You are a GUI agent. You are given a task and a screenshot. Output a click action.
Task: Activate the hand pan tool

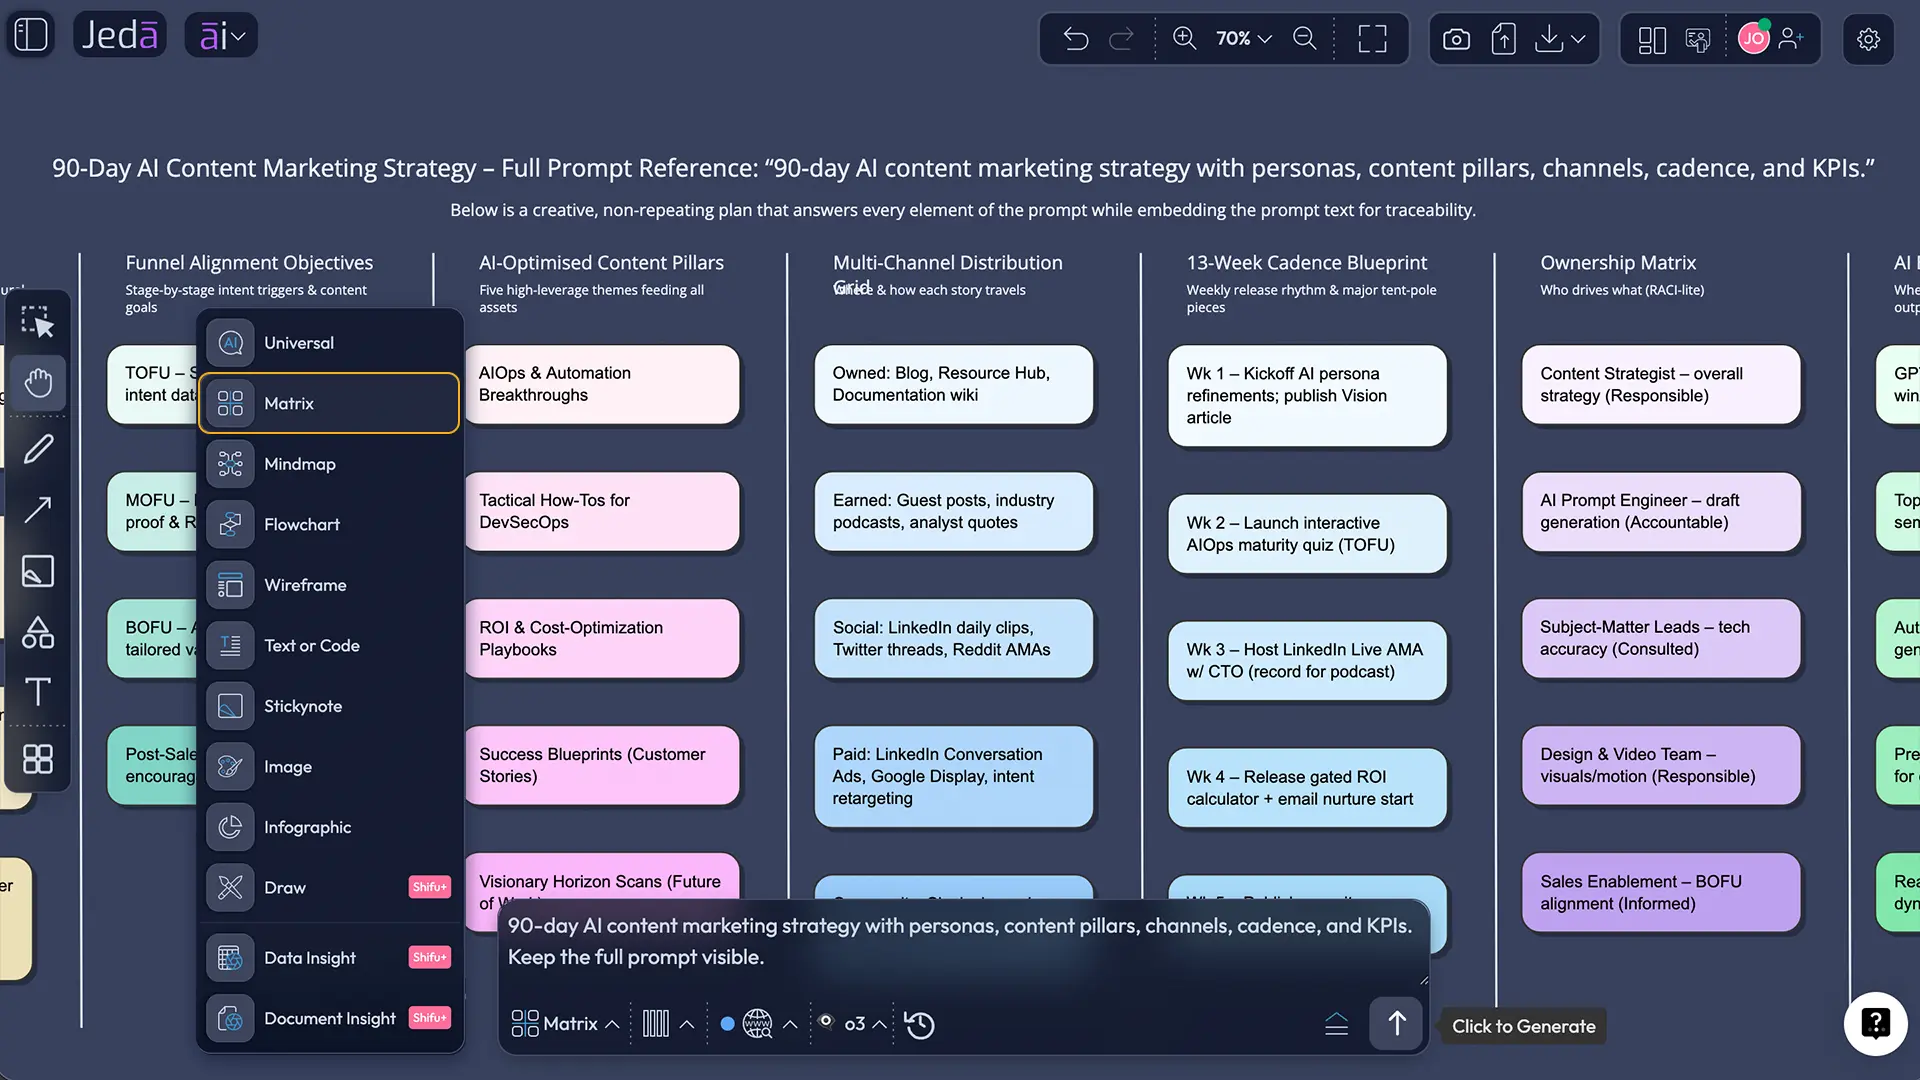click(x=38, y=383)
